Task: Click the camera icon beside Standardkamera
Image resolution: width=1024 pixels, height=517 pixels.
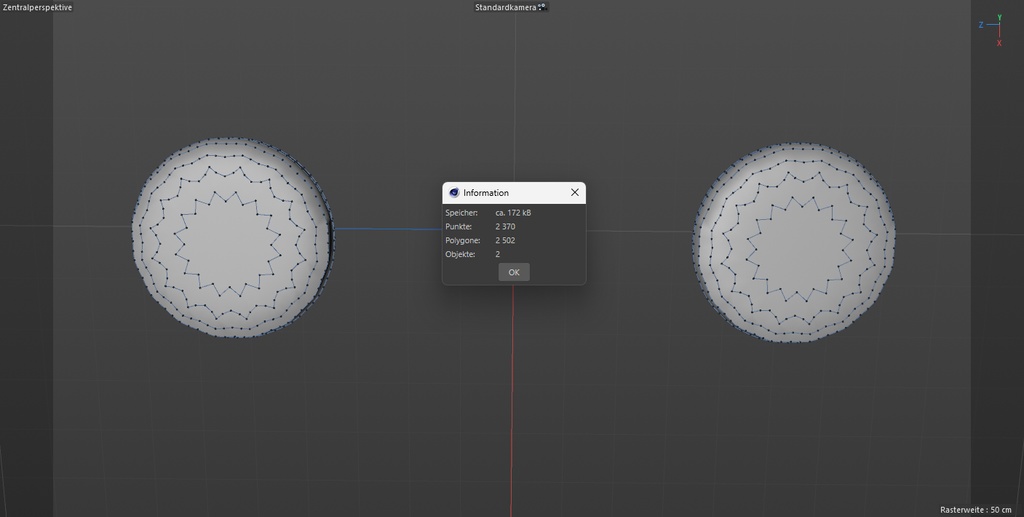Action: pyautogui.click(x=542, y=7)
